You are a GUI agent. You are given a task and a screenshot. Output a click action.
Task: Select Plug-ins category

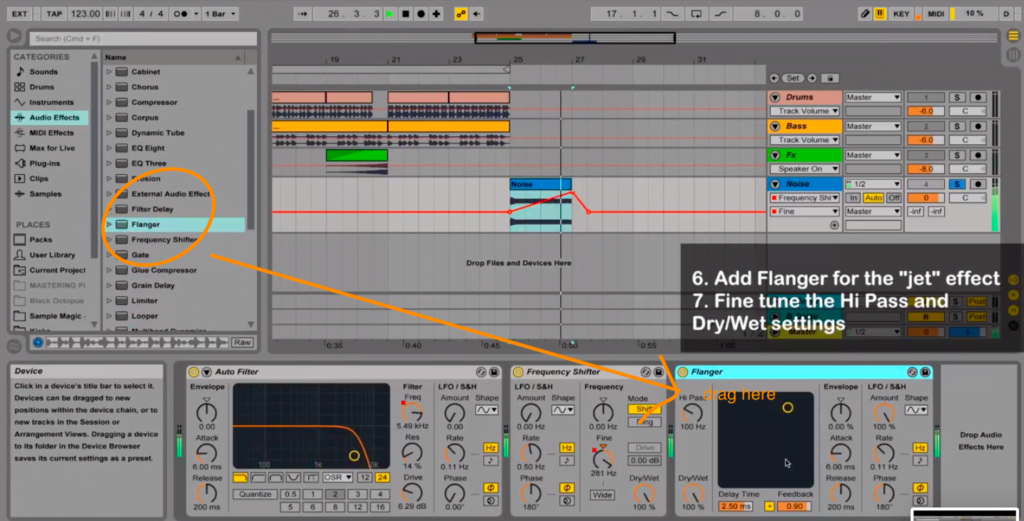pos(44,163)
